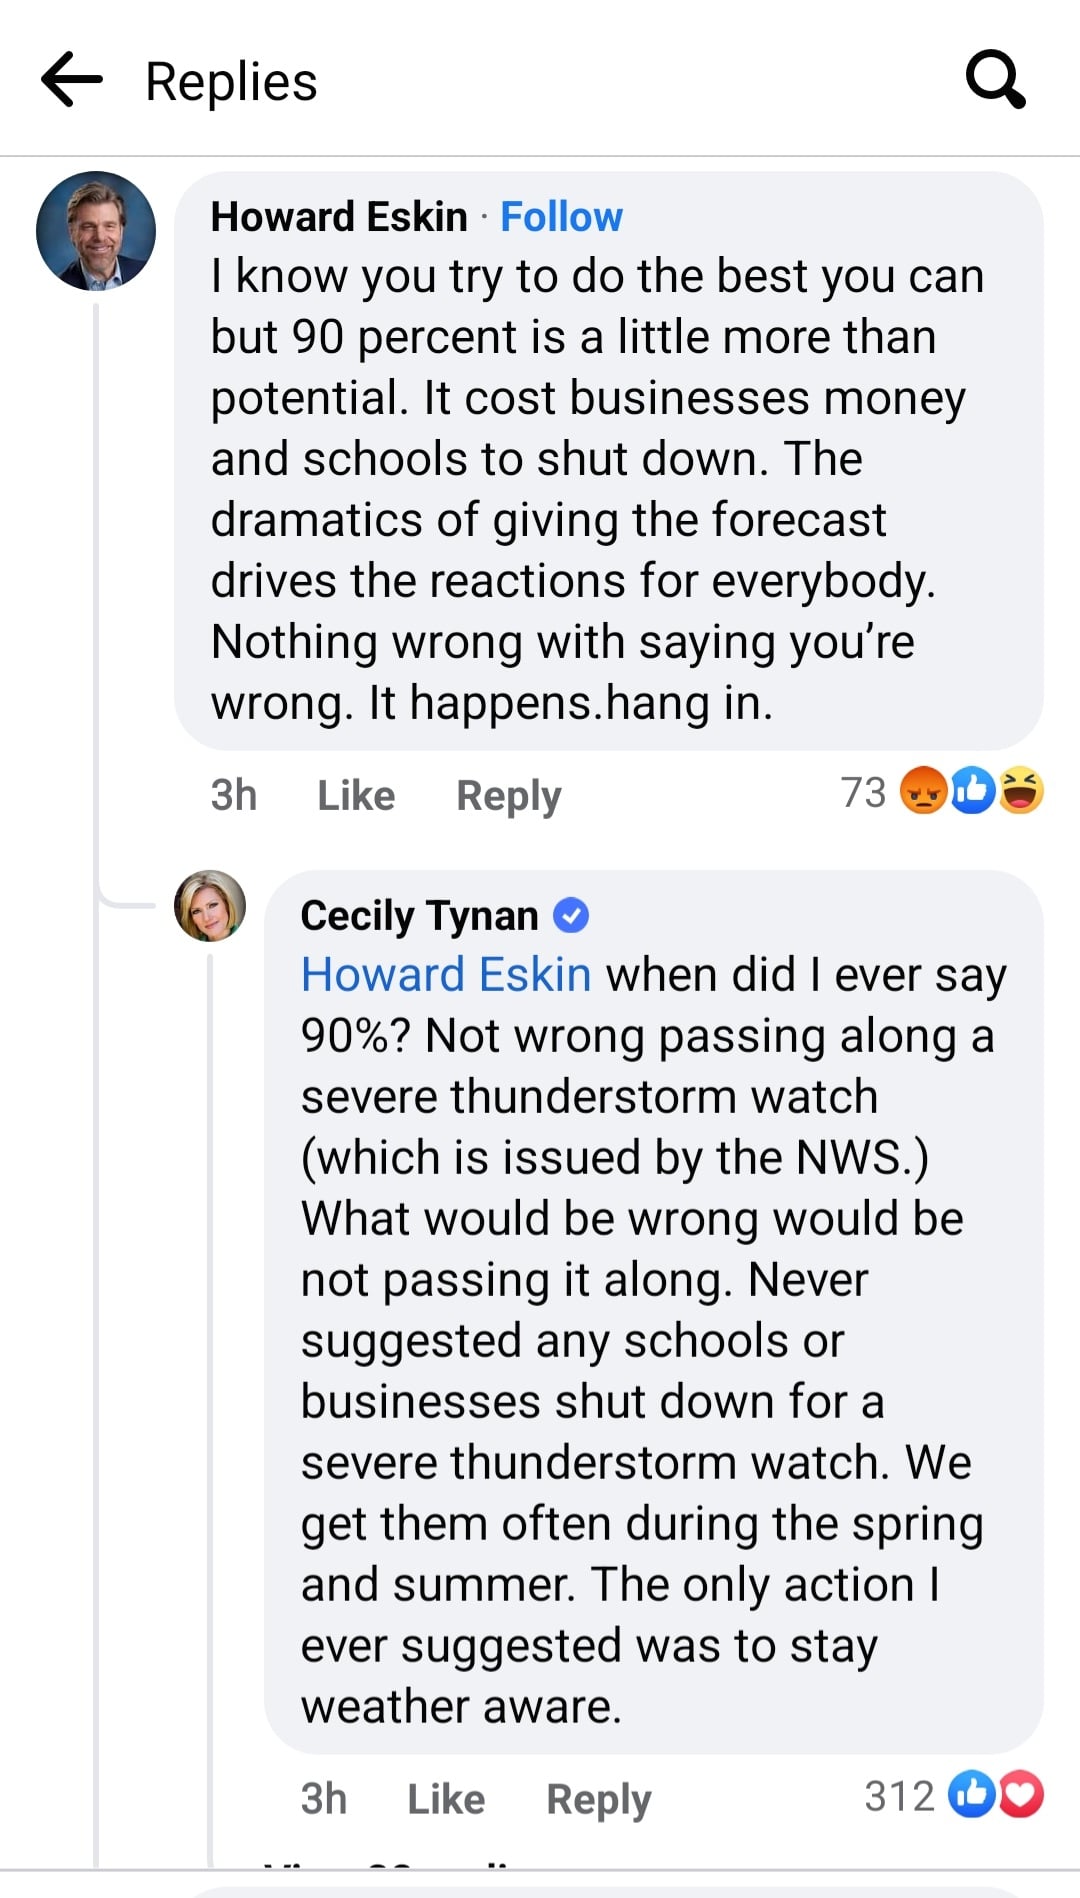The image size is (1080, 1898).
Task: Tap the back arrow icon
Action: pyautogui.click(x=72, y=80)
